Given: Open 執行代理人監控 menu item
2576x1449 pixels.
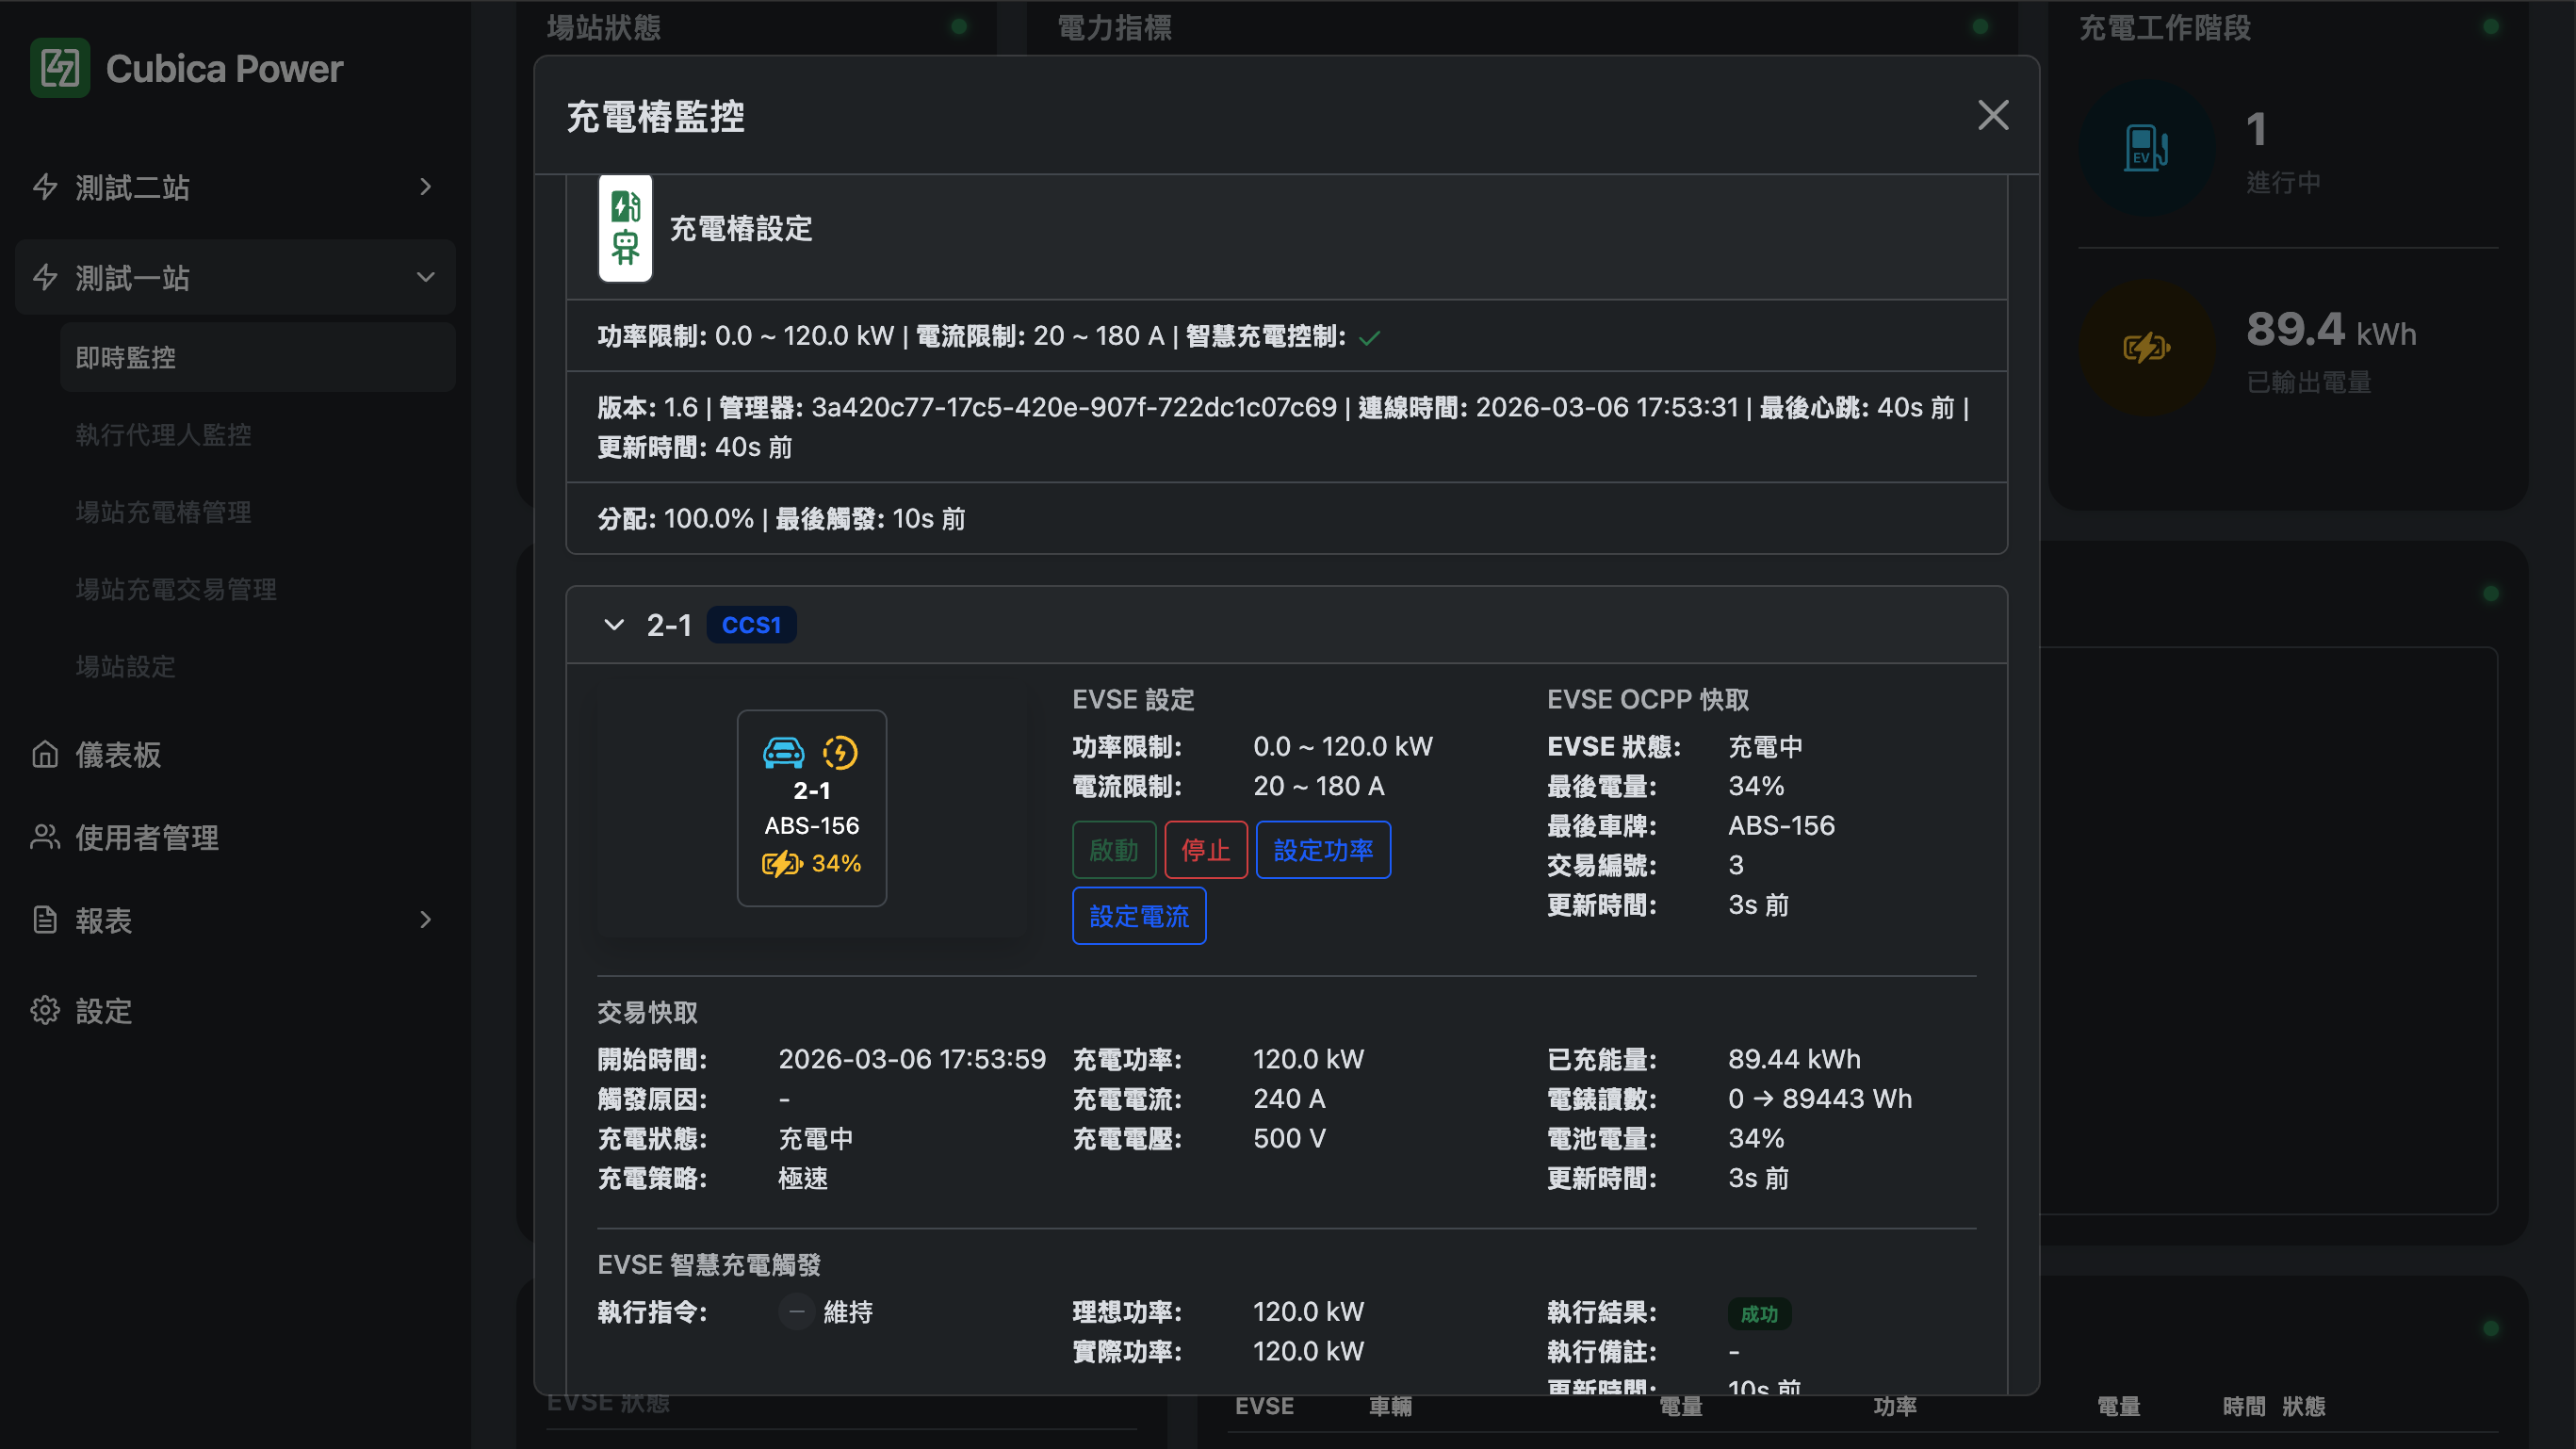Looking at the screenshot, I should tap(164, 434).
